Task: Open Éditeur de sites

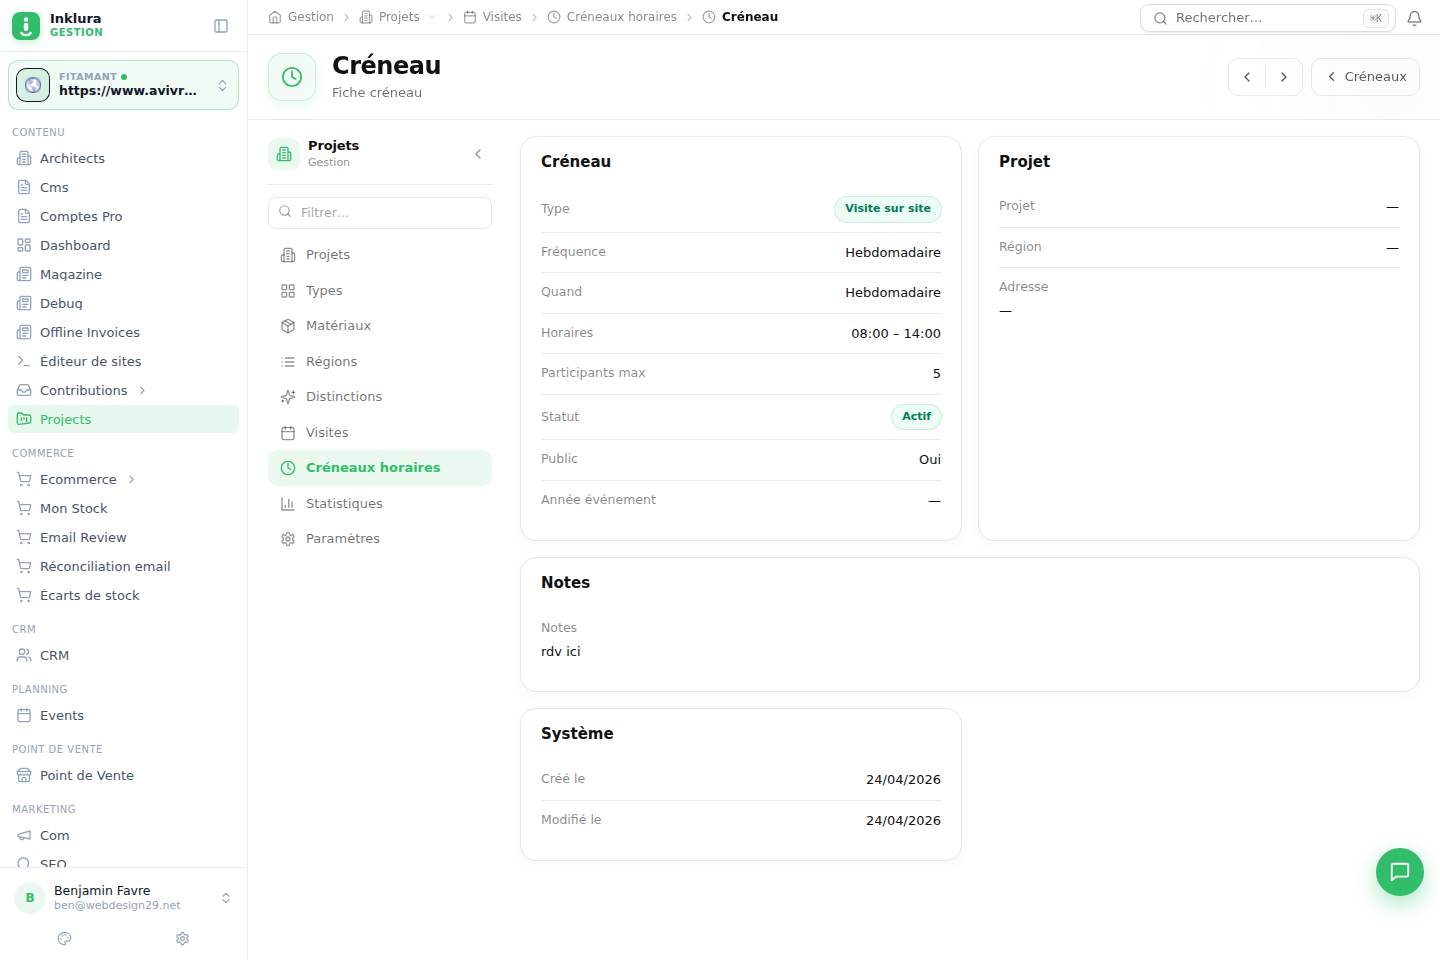Action: click(123, 361)
